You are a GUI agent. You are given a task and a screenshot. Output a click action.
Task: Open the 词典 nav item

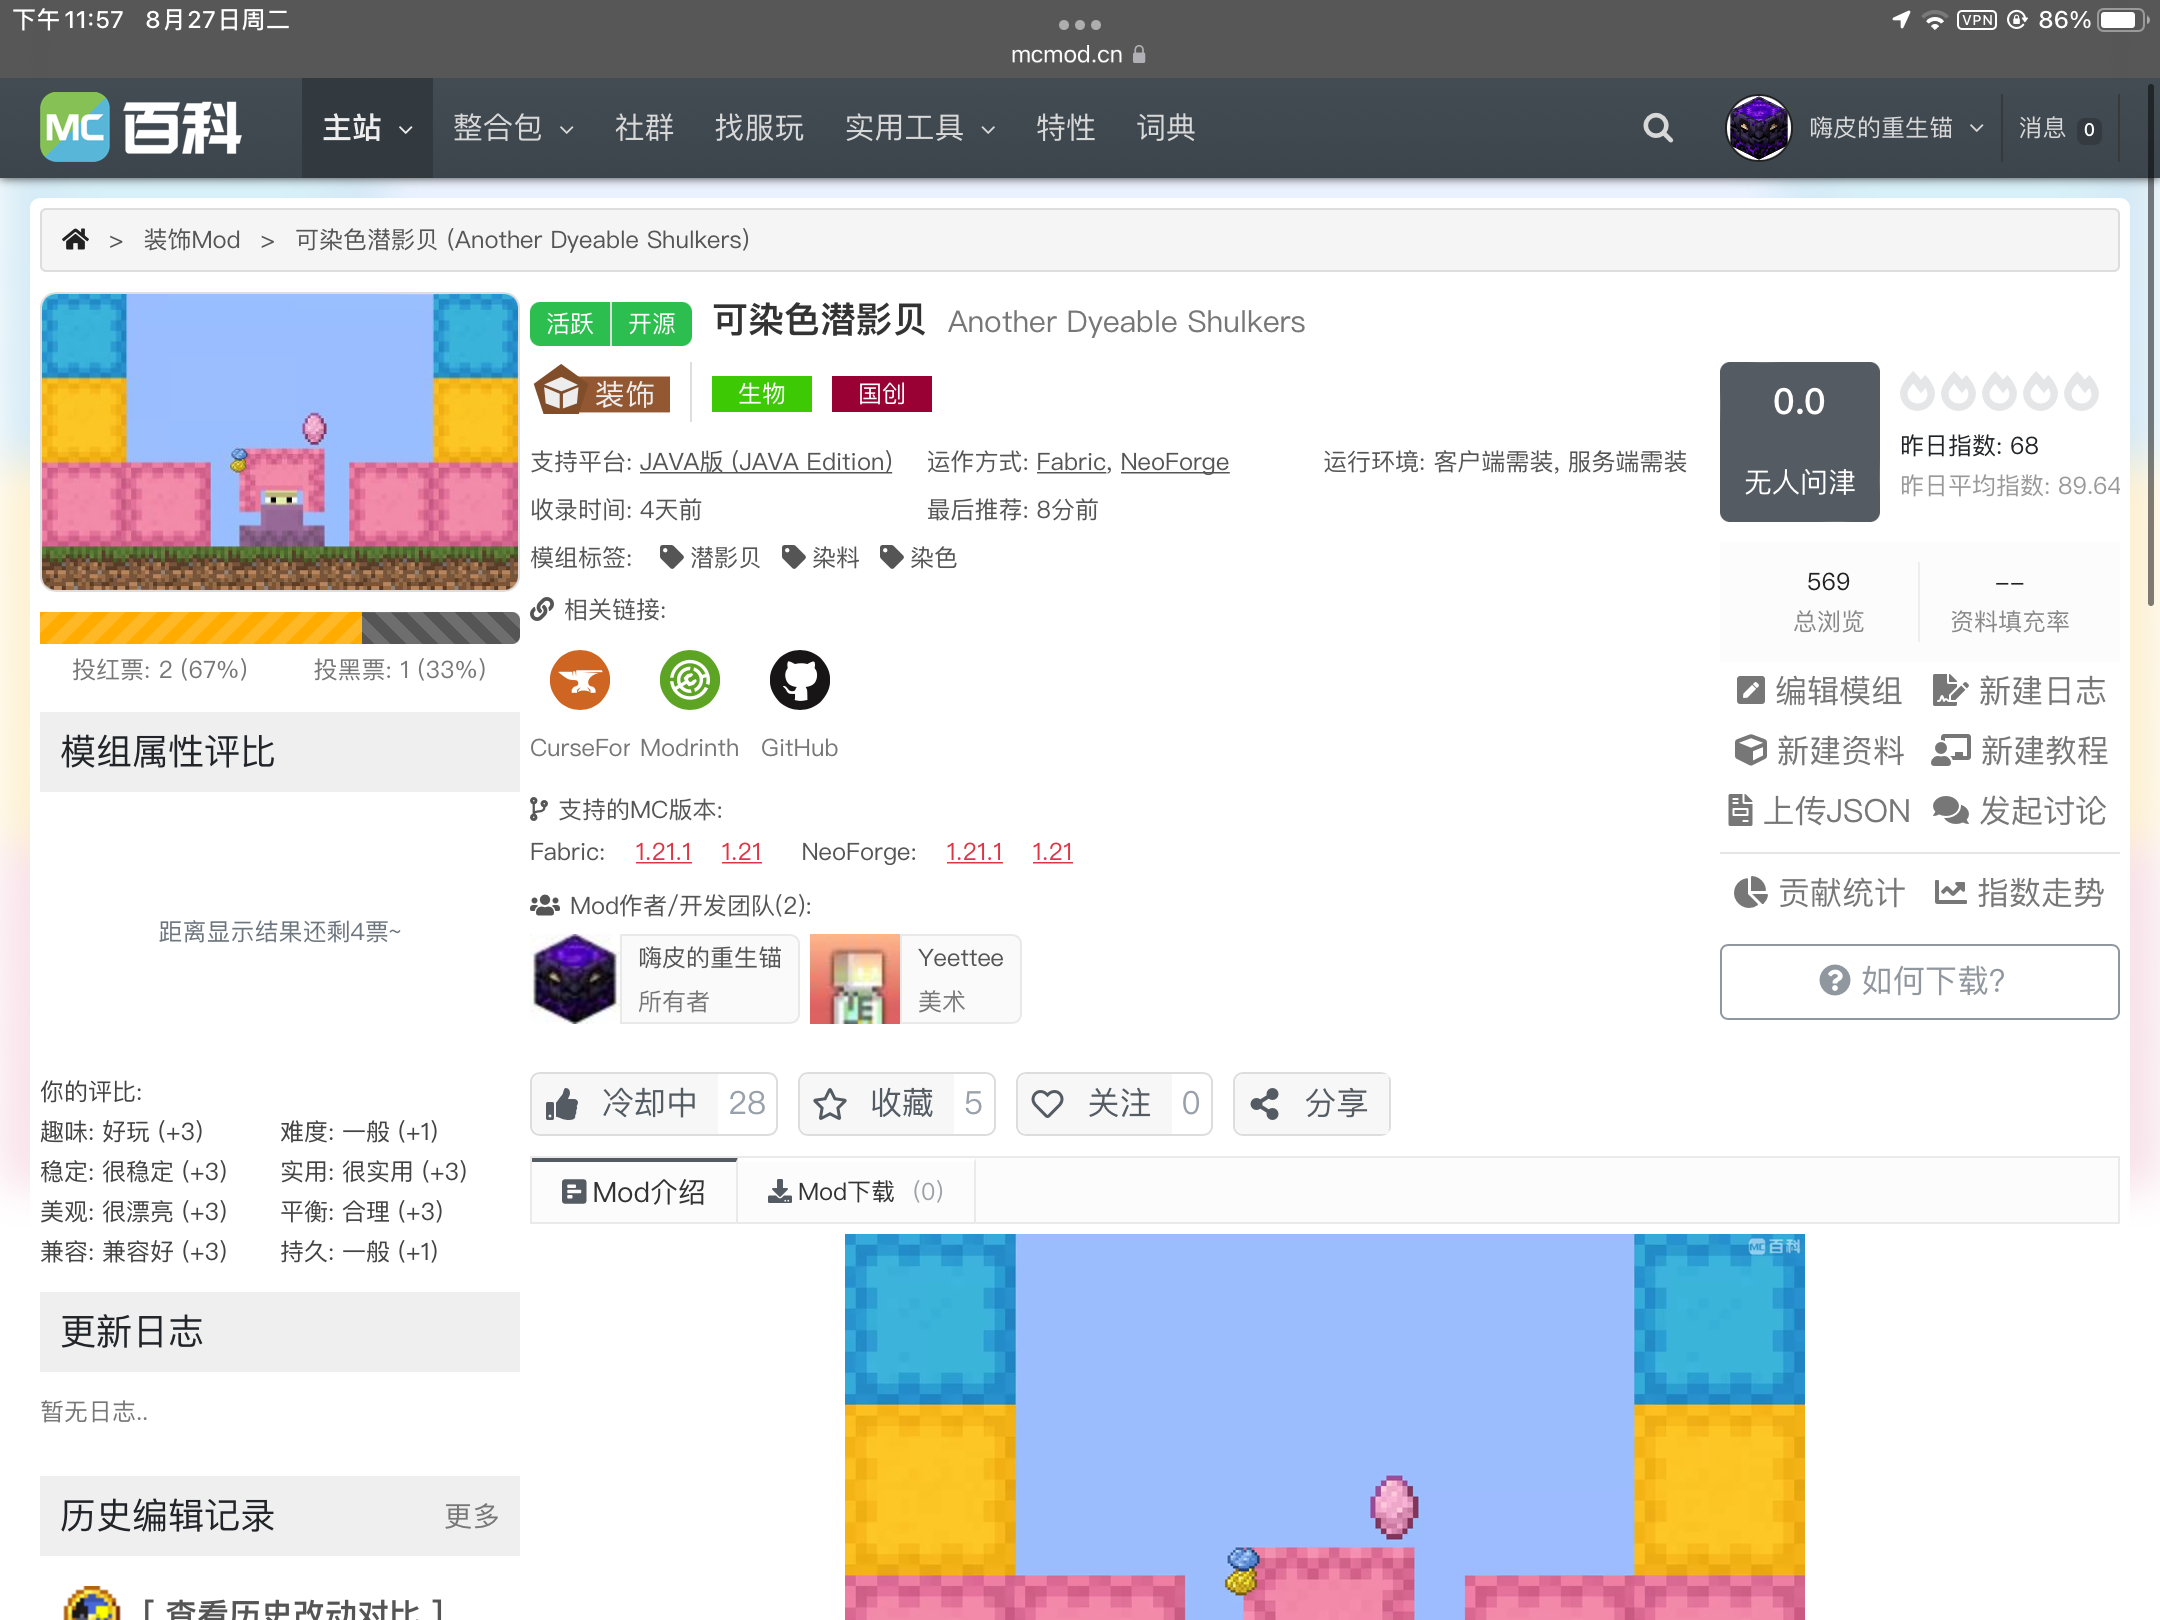(1166, 128)
